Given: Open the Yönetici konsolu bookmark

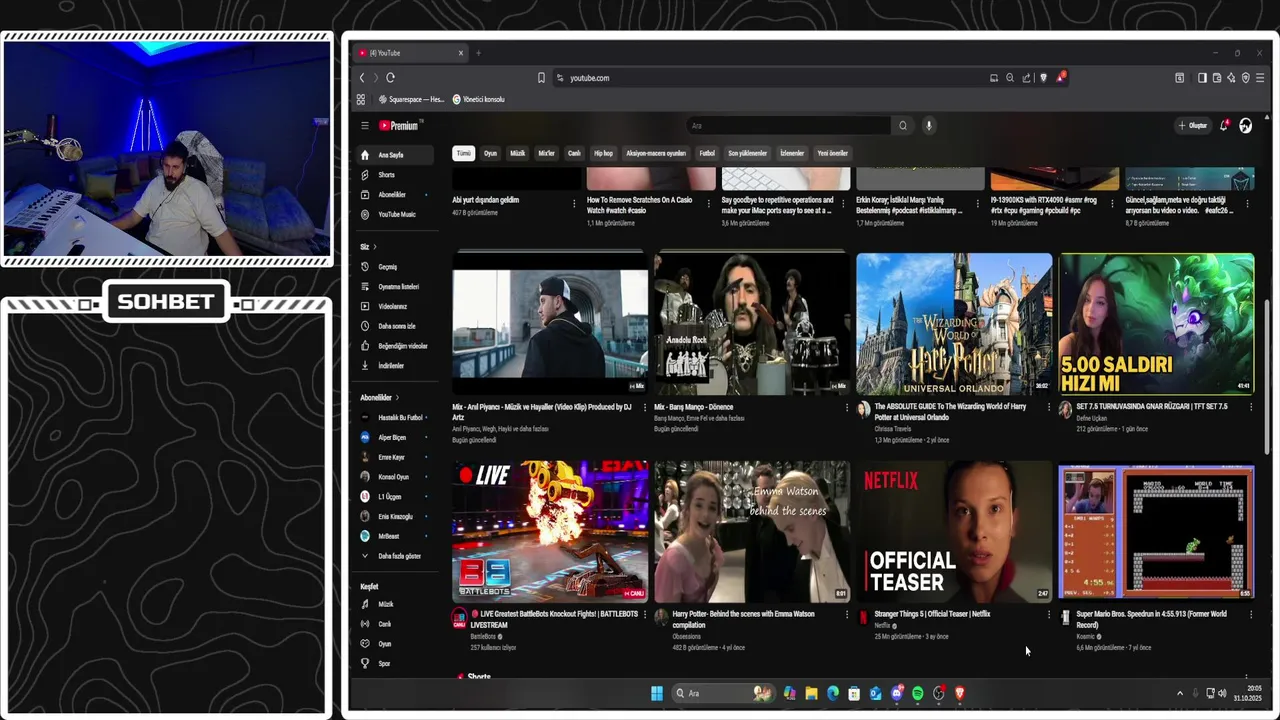Looking at the screenshot, I should pos(479,99).
